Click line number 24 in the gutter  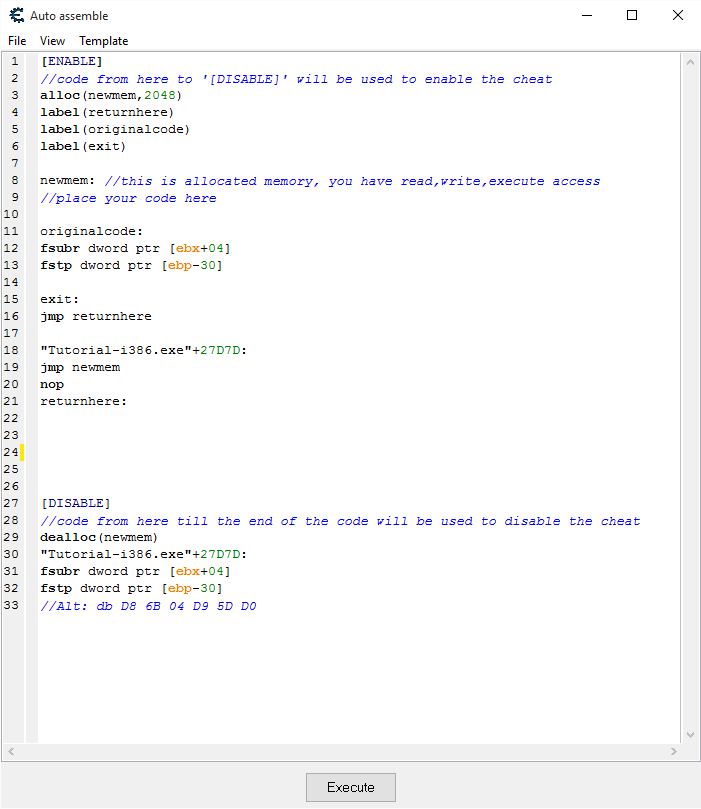(15, 452)
